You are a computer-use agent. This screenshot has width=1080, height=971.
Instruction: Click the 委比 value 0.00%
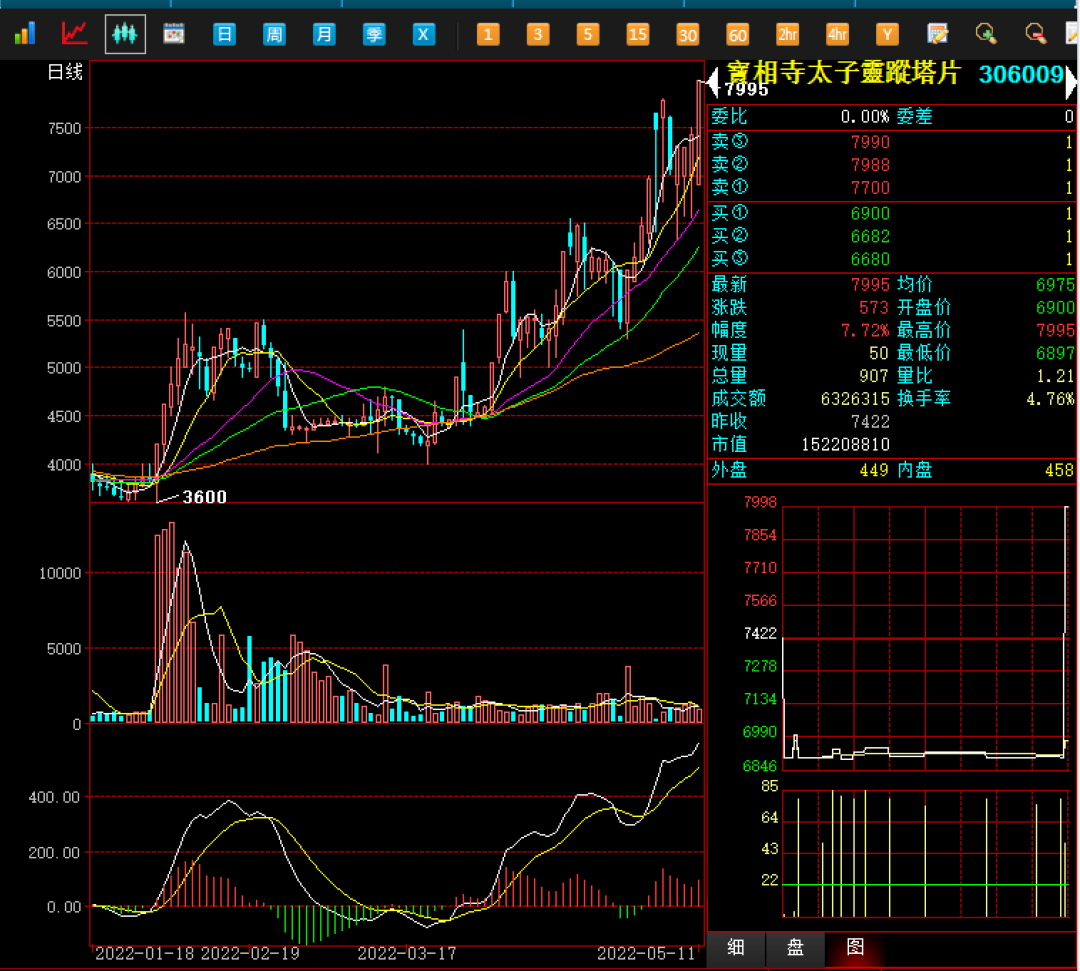pos(864,116)
